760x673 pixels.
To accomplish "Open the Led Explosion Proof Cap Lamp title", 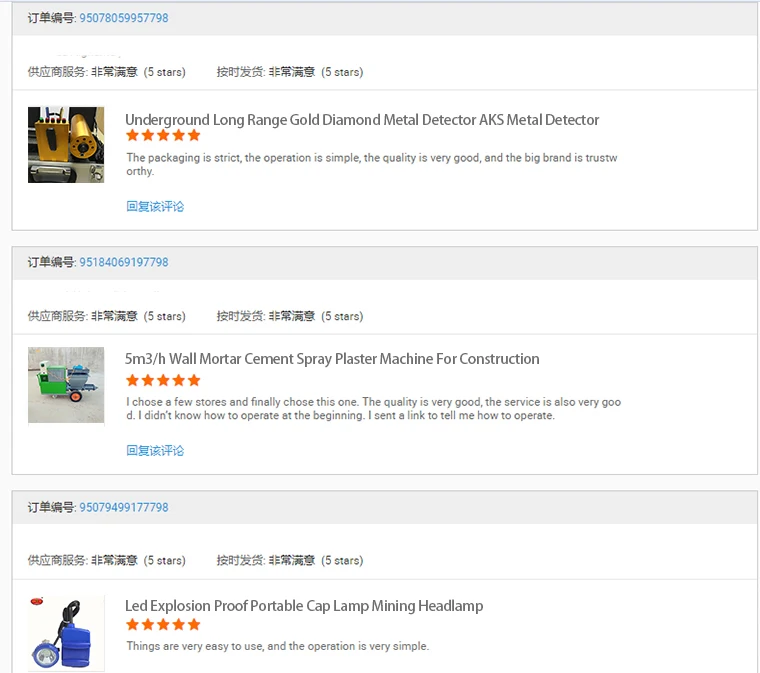I will [304, 606].
